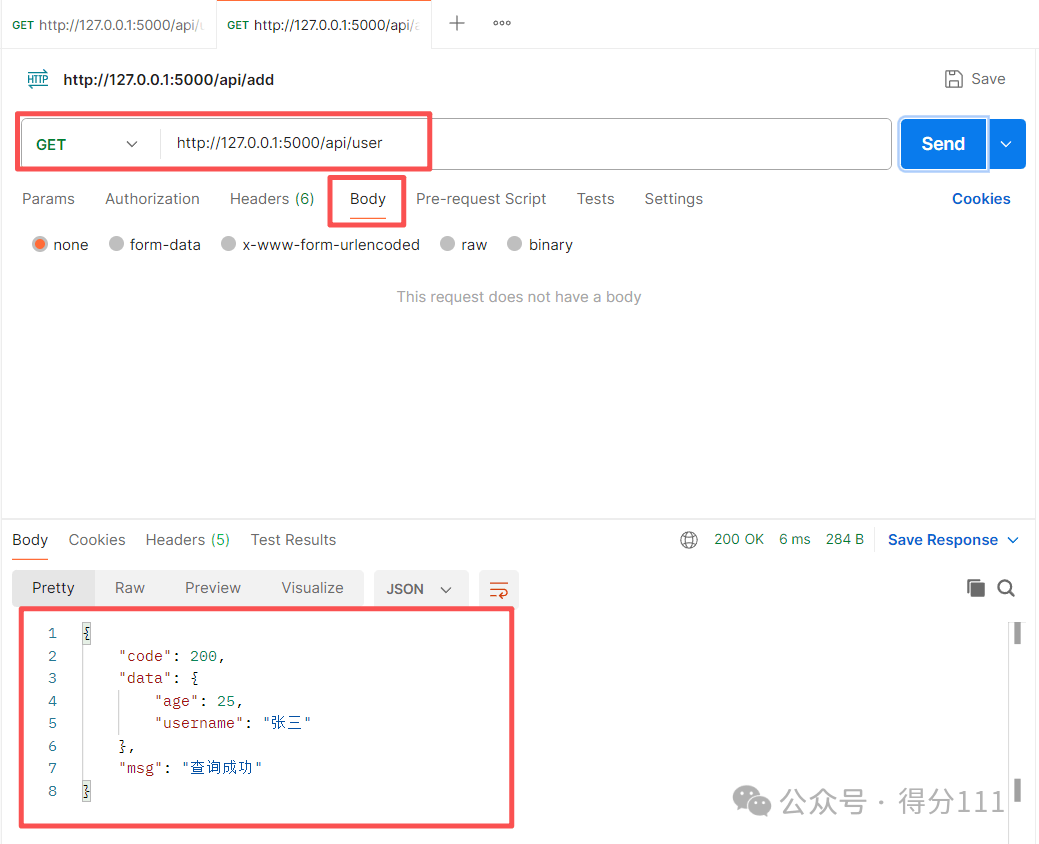
Task: Open the tab overflow three-dots menu
Action: point(502,23)
